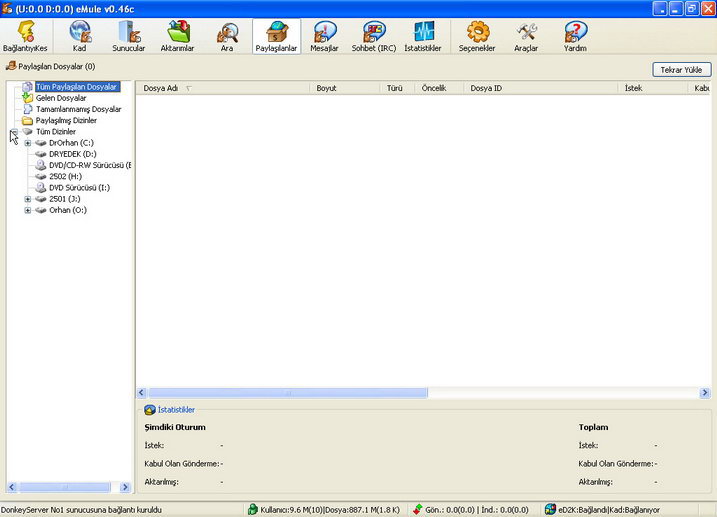
Task: Click the Tamamlanmamış Dosyalar icon
Action: coord(27,109)
